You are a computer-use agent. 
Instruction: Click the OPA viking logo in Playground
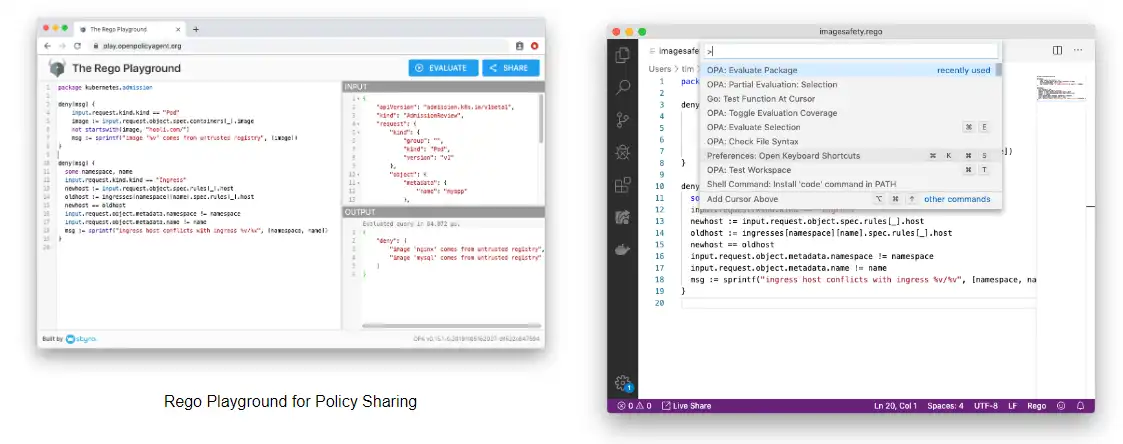click(x=57, y=68)
